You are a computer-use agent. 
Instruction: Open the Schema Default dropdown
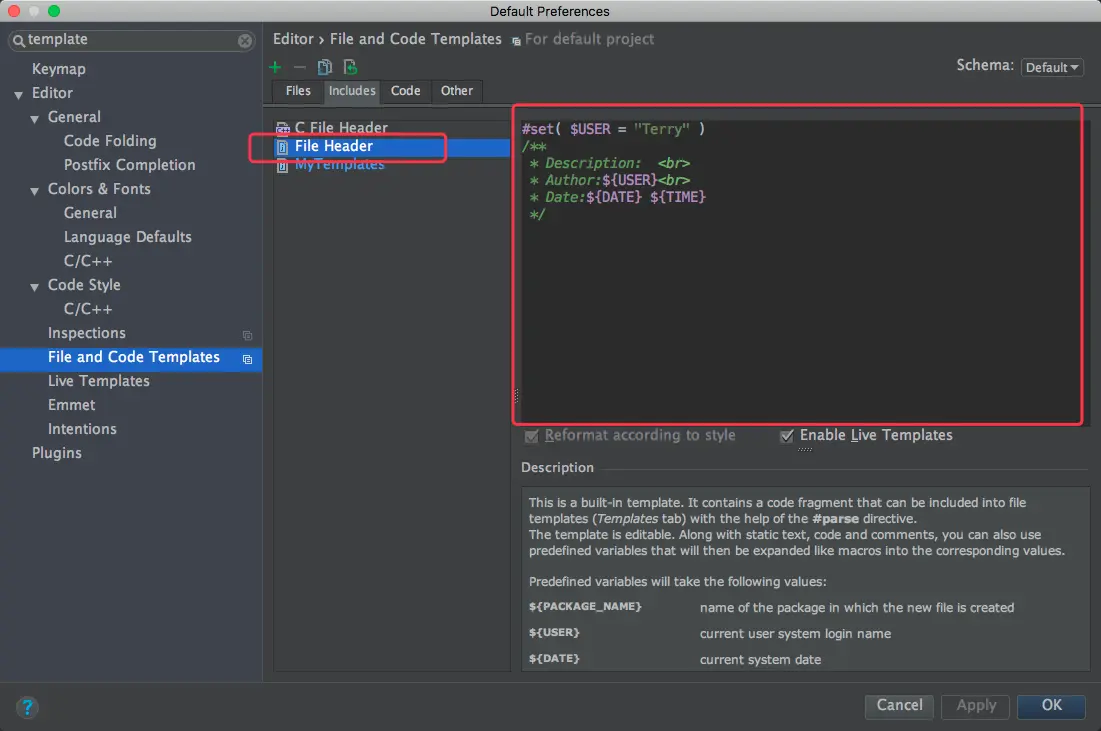[1052, 67]
